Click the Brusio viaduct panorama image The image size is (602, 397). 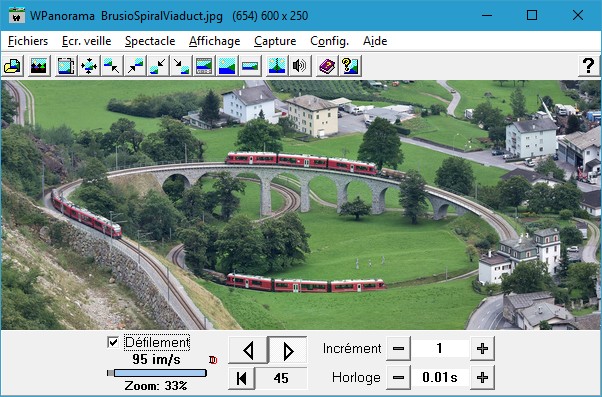(x=301, y=205)
